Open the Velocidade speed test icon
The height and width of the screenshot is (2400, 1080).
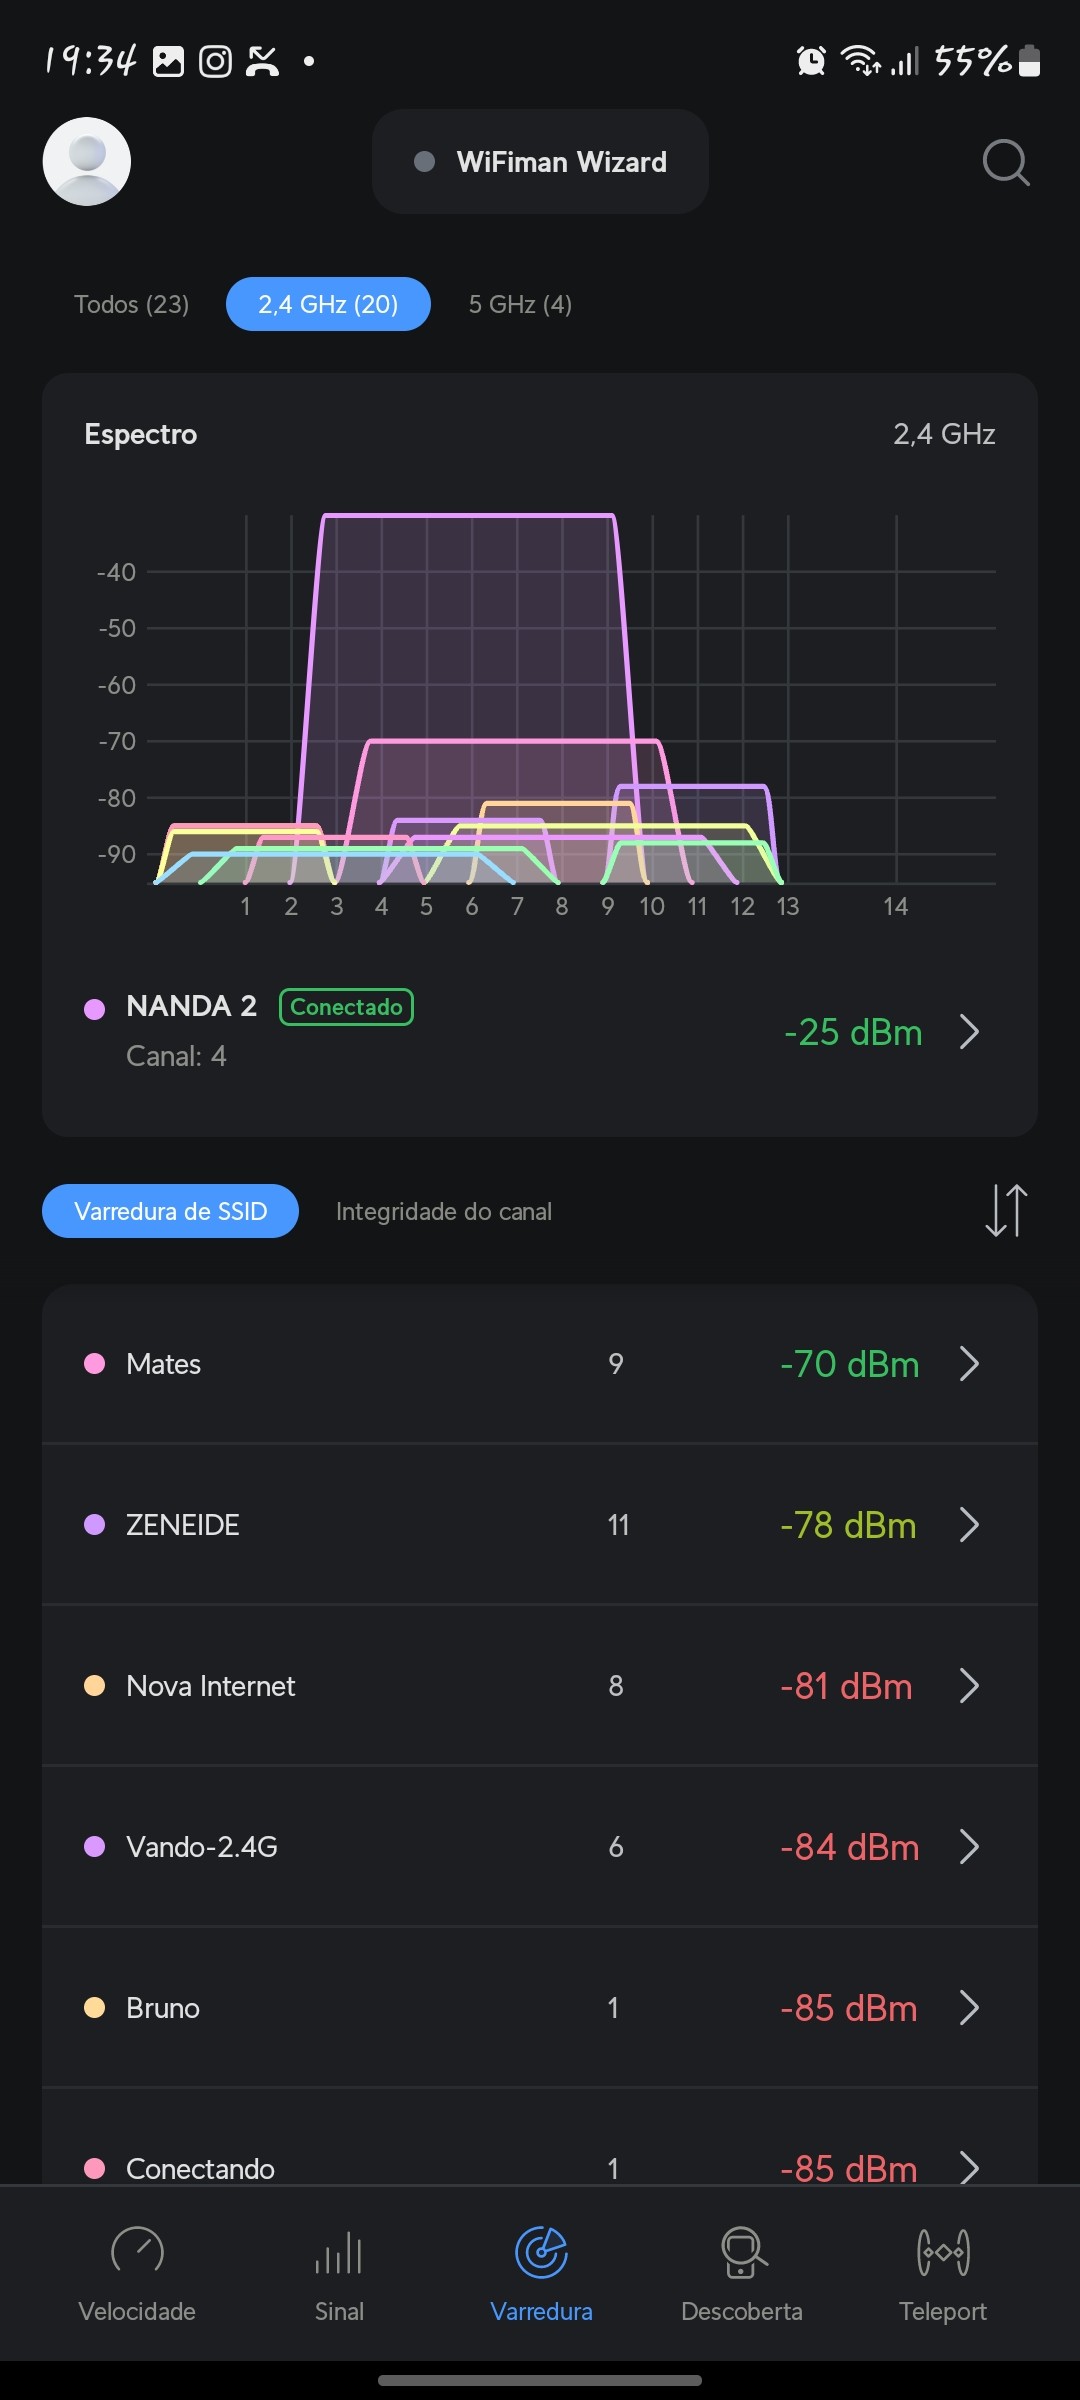[x=137, y=2253]
